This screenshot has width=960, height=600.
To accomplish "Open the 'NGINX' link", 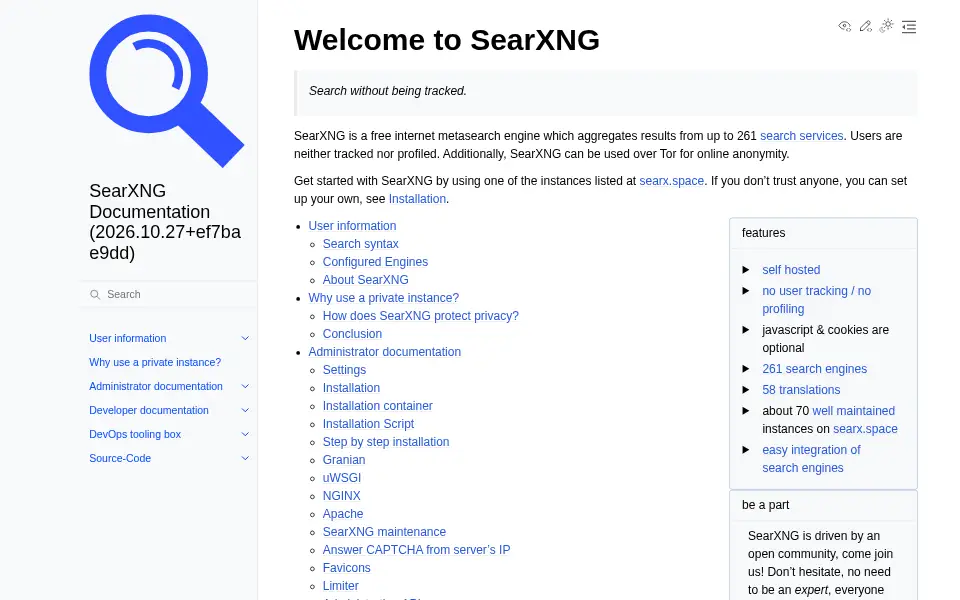I will (342, 496).
